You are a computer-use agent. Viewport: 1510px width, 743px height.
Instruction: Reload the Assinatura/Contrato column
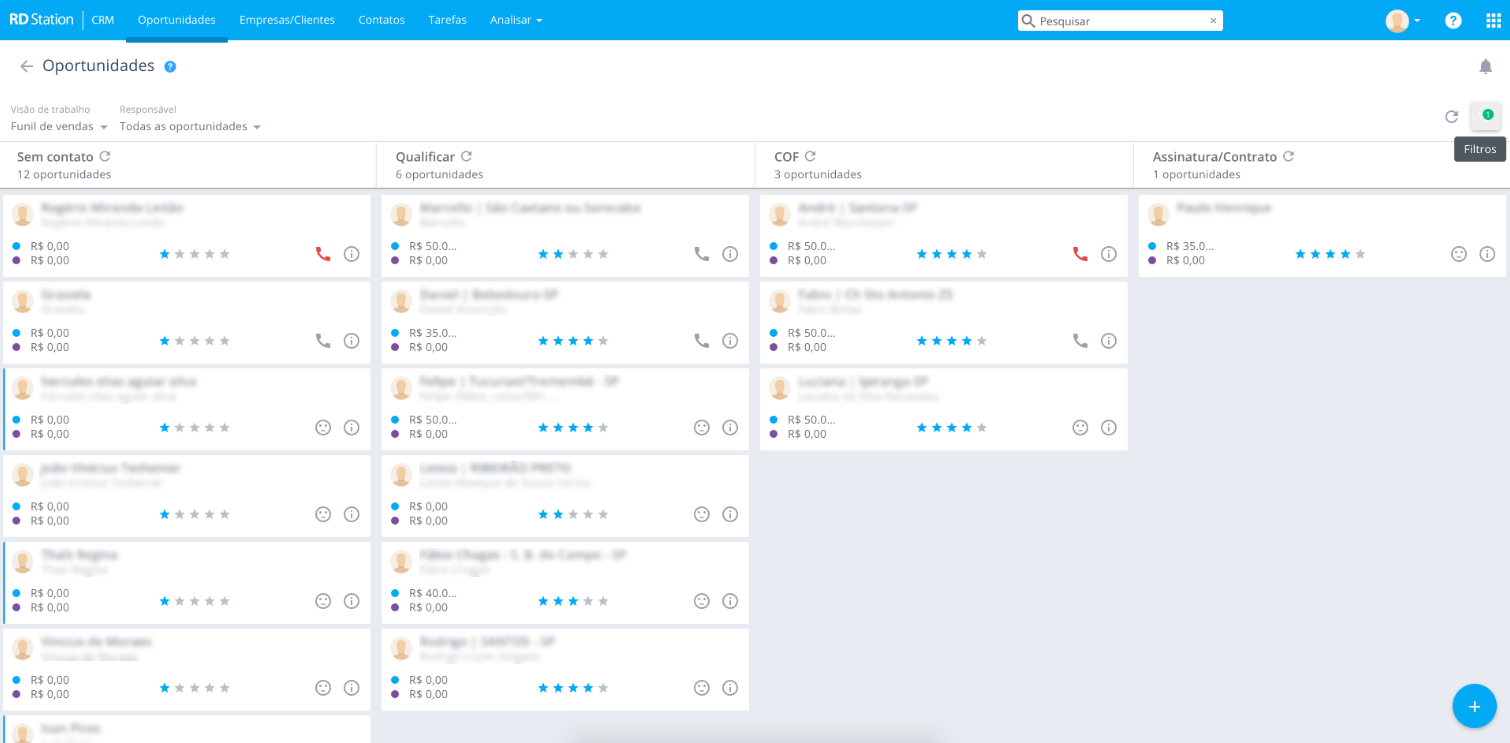(x=1288, y=156)
